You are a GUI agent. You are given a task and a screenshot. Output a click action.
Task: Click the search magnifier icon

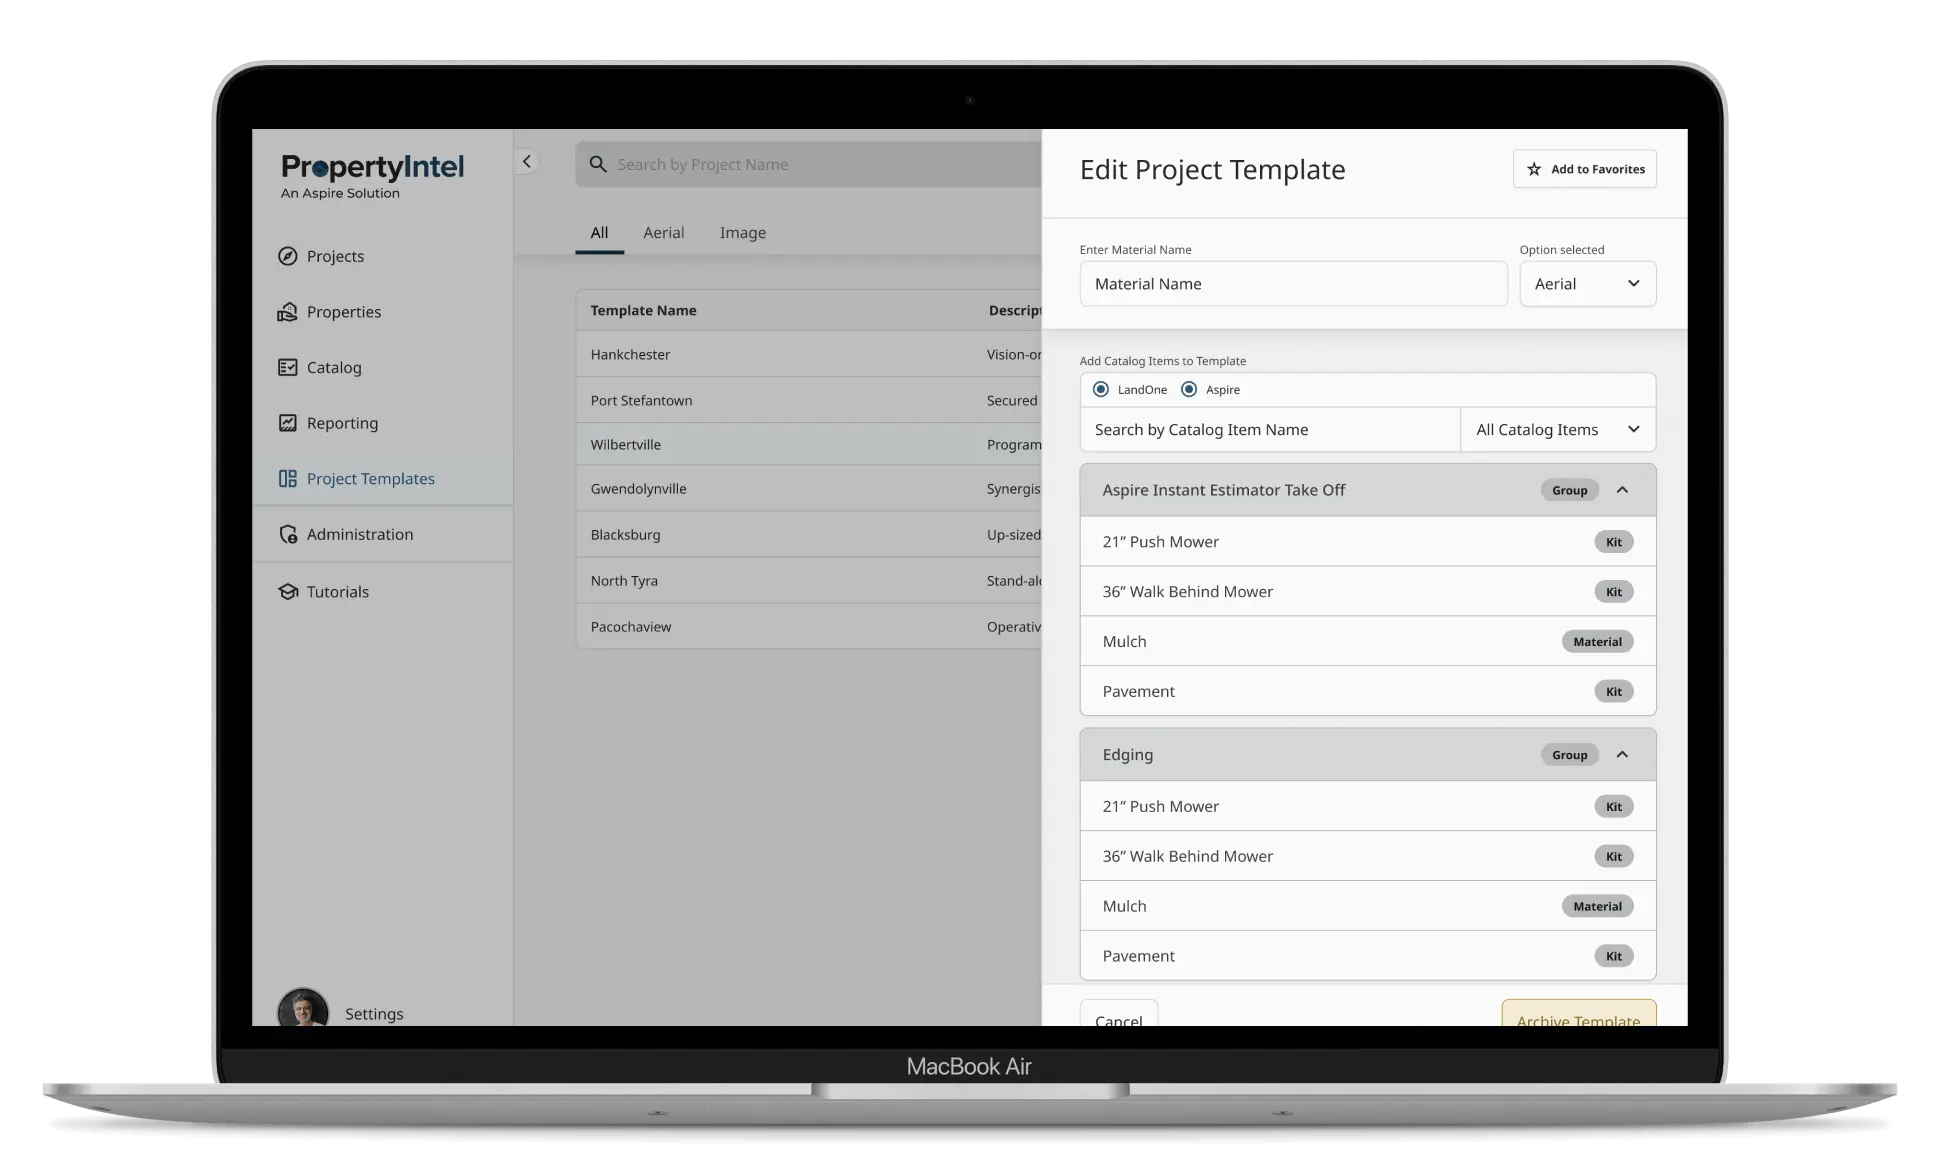point(598,164)
